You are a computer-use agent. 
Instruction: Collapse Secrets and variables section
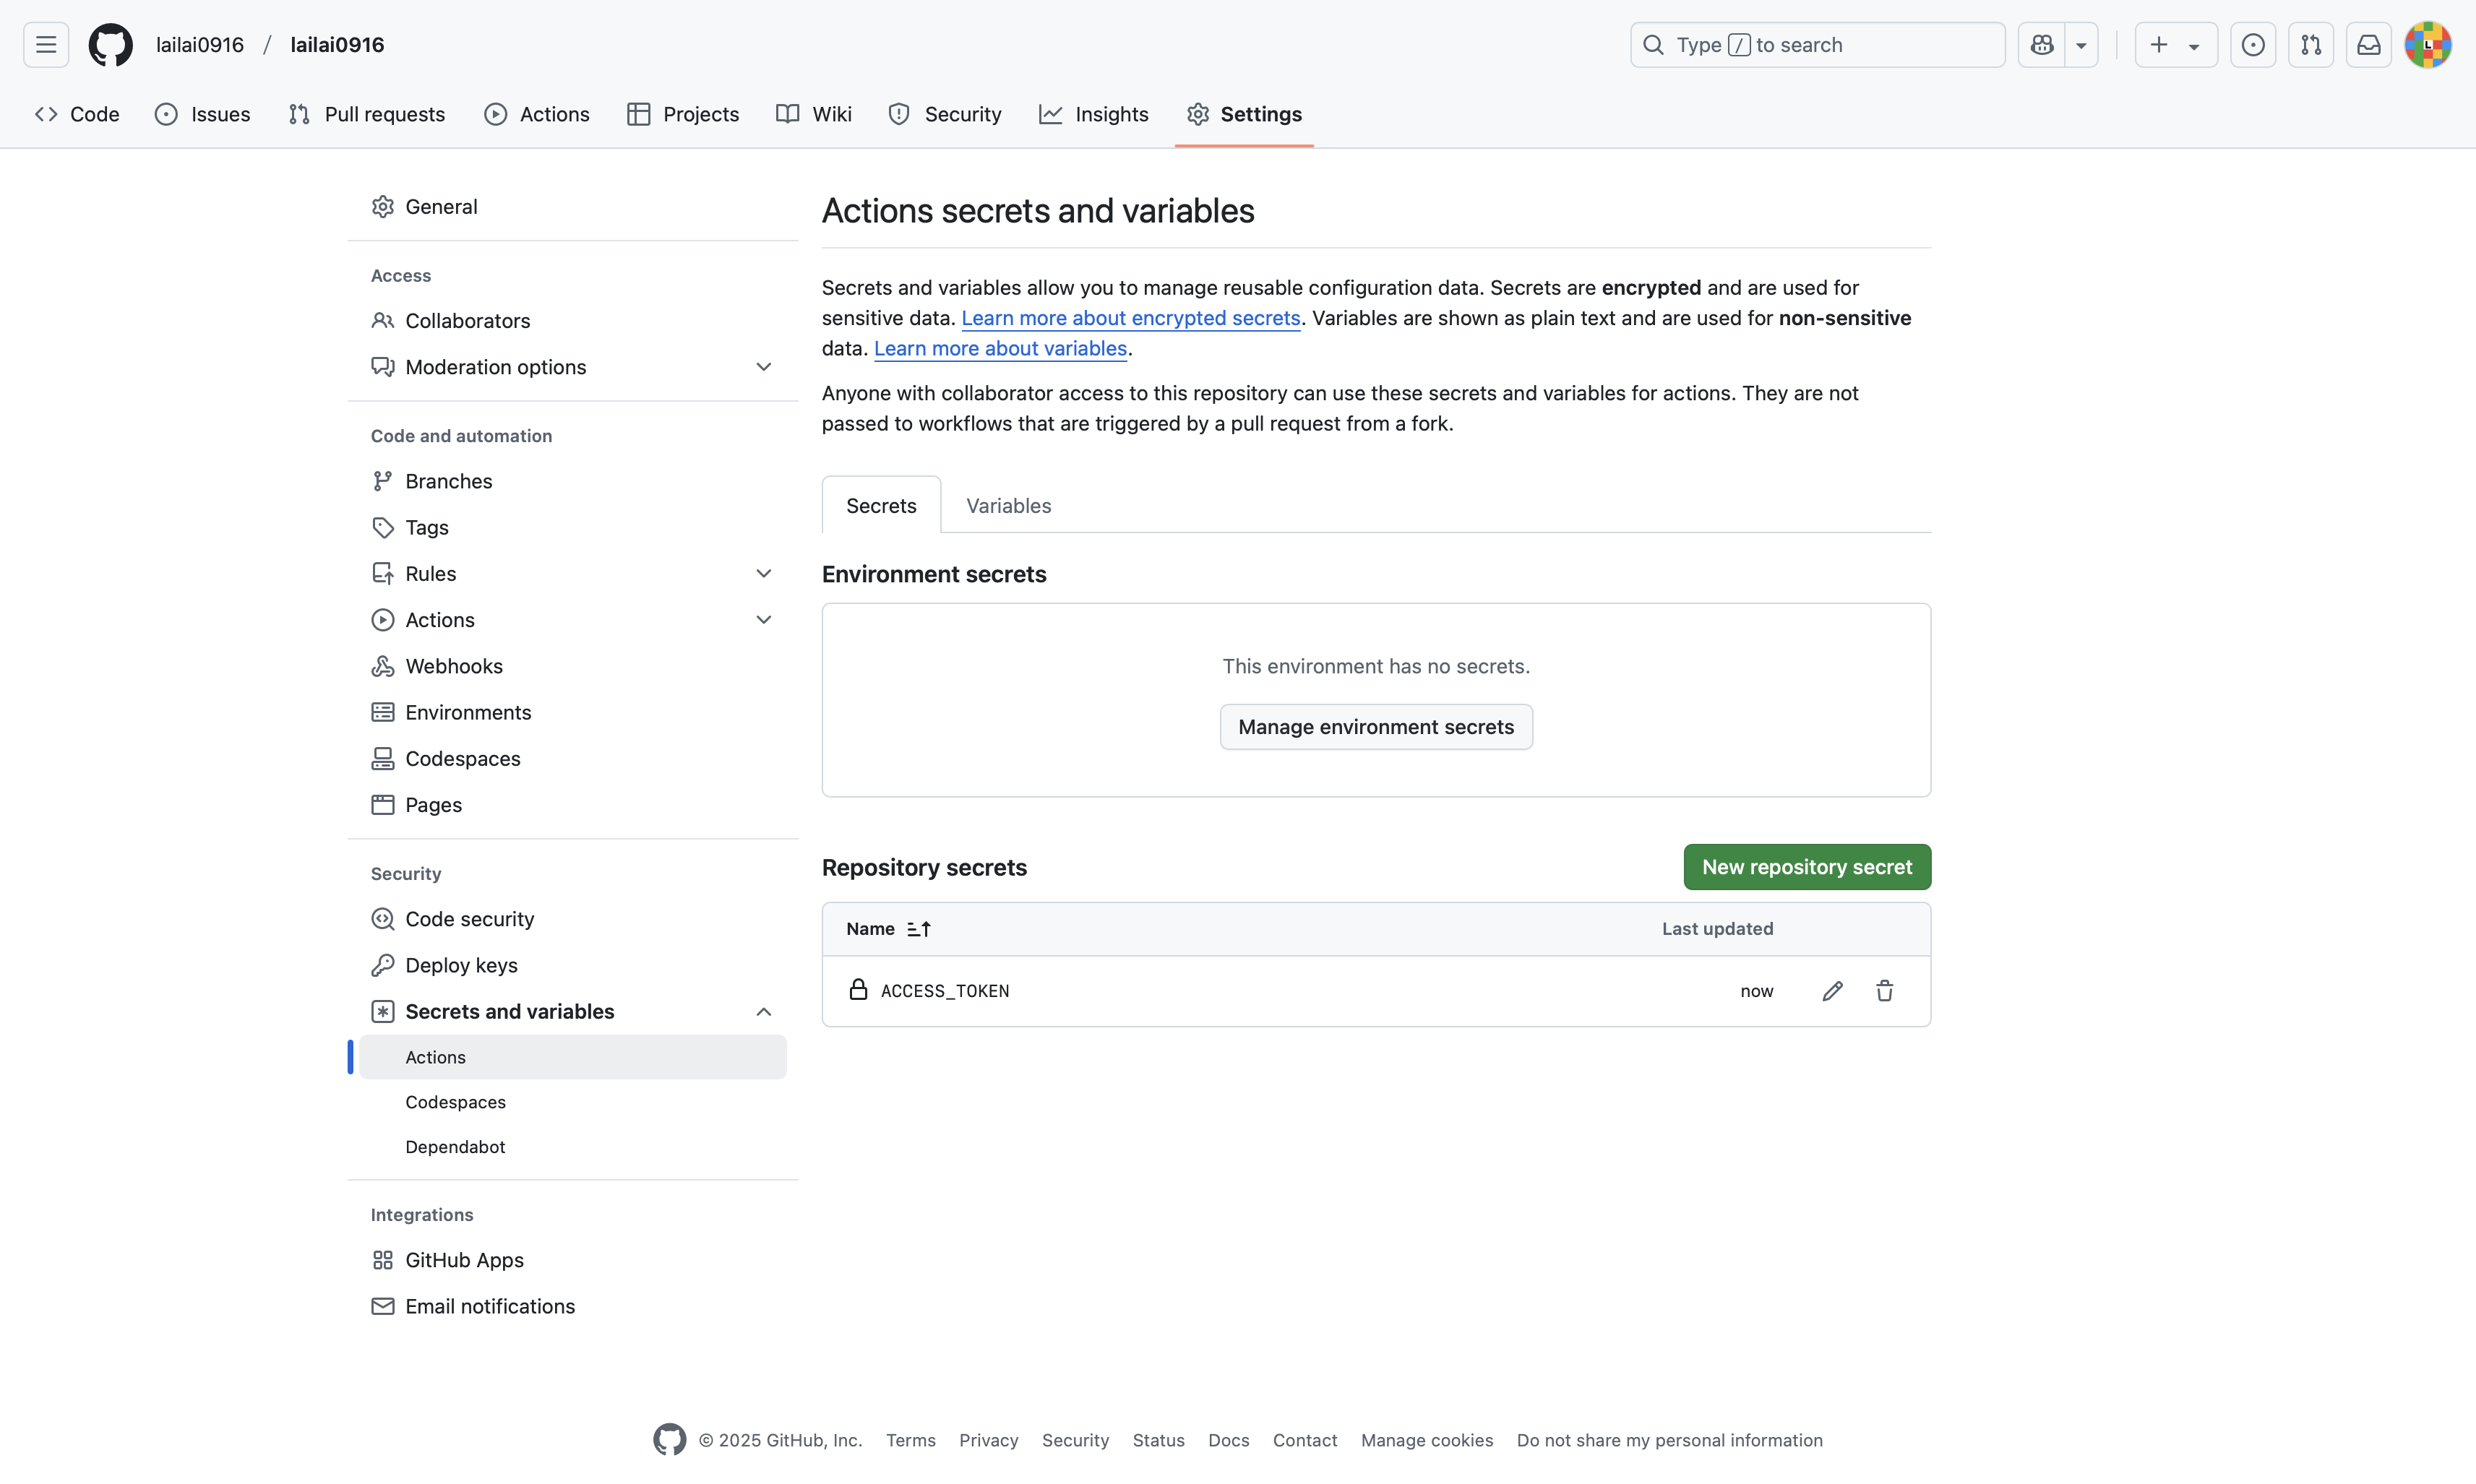pyautogui.click(x=763, y=1012)
